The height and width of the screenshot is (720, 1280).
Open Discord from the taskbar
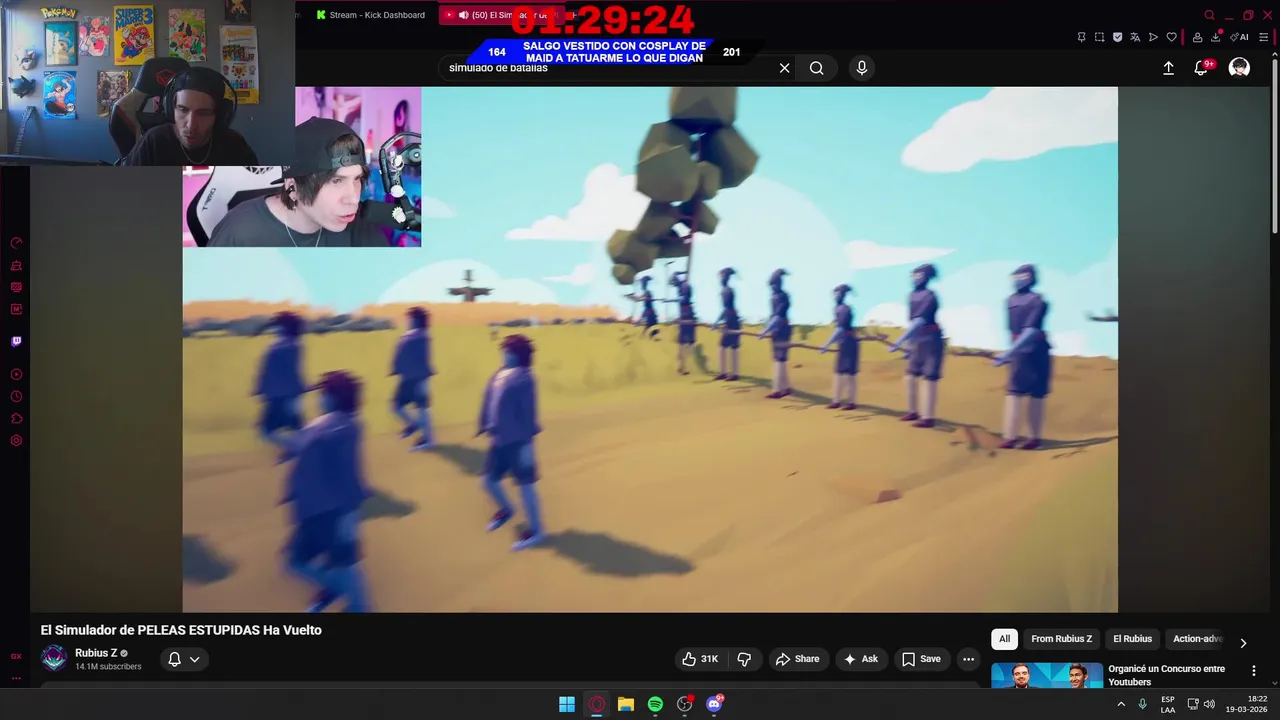click(714, 704)
